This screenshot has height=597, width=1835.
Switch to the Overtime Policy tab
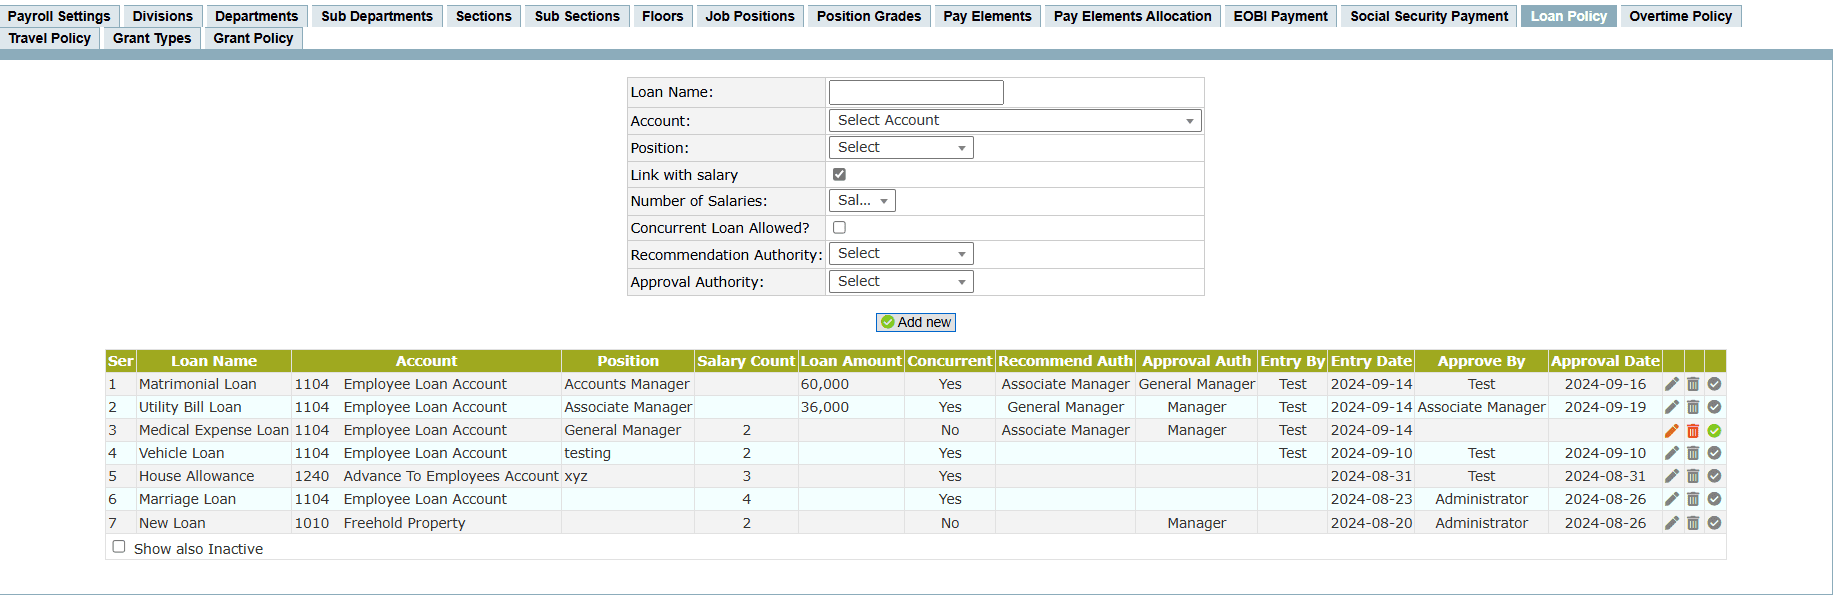(1680, 16)
